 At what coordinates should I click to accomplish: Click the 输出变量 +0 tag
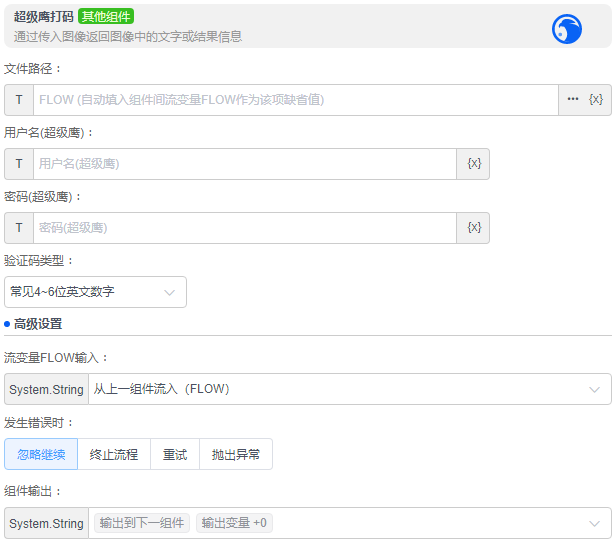234,523
